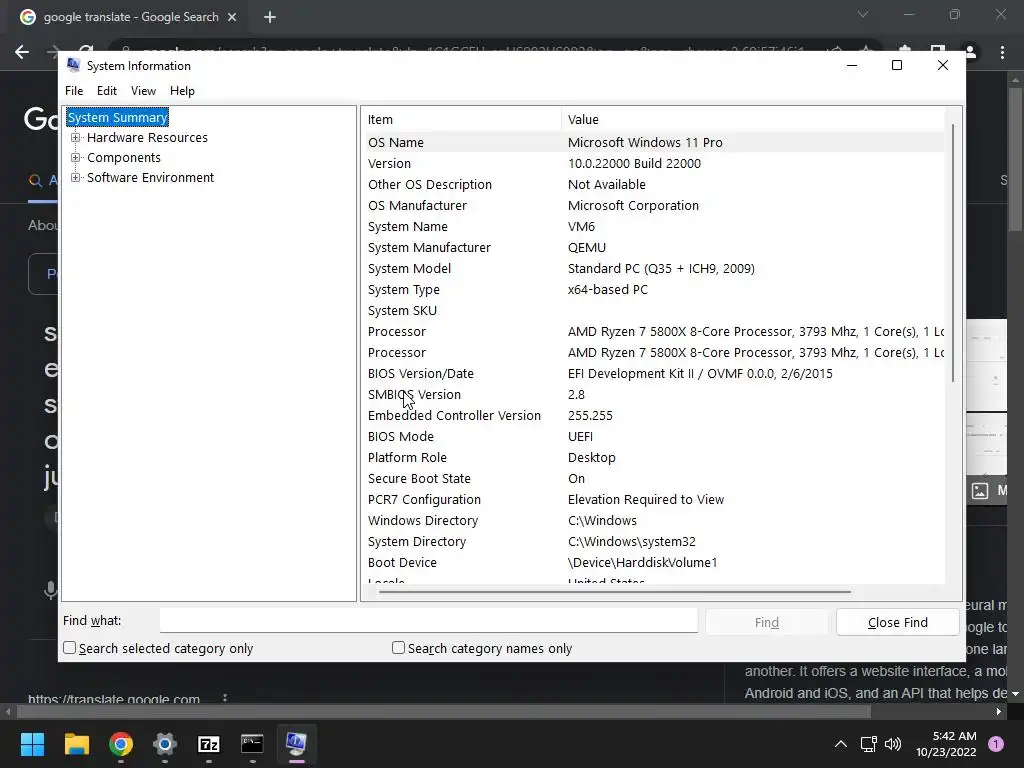Show hidden system tray icons

point(840,744)
